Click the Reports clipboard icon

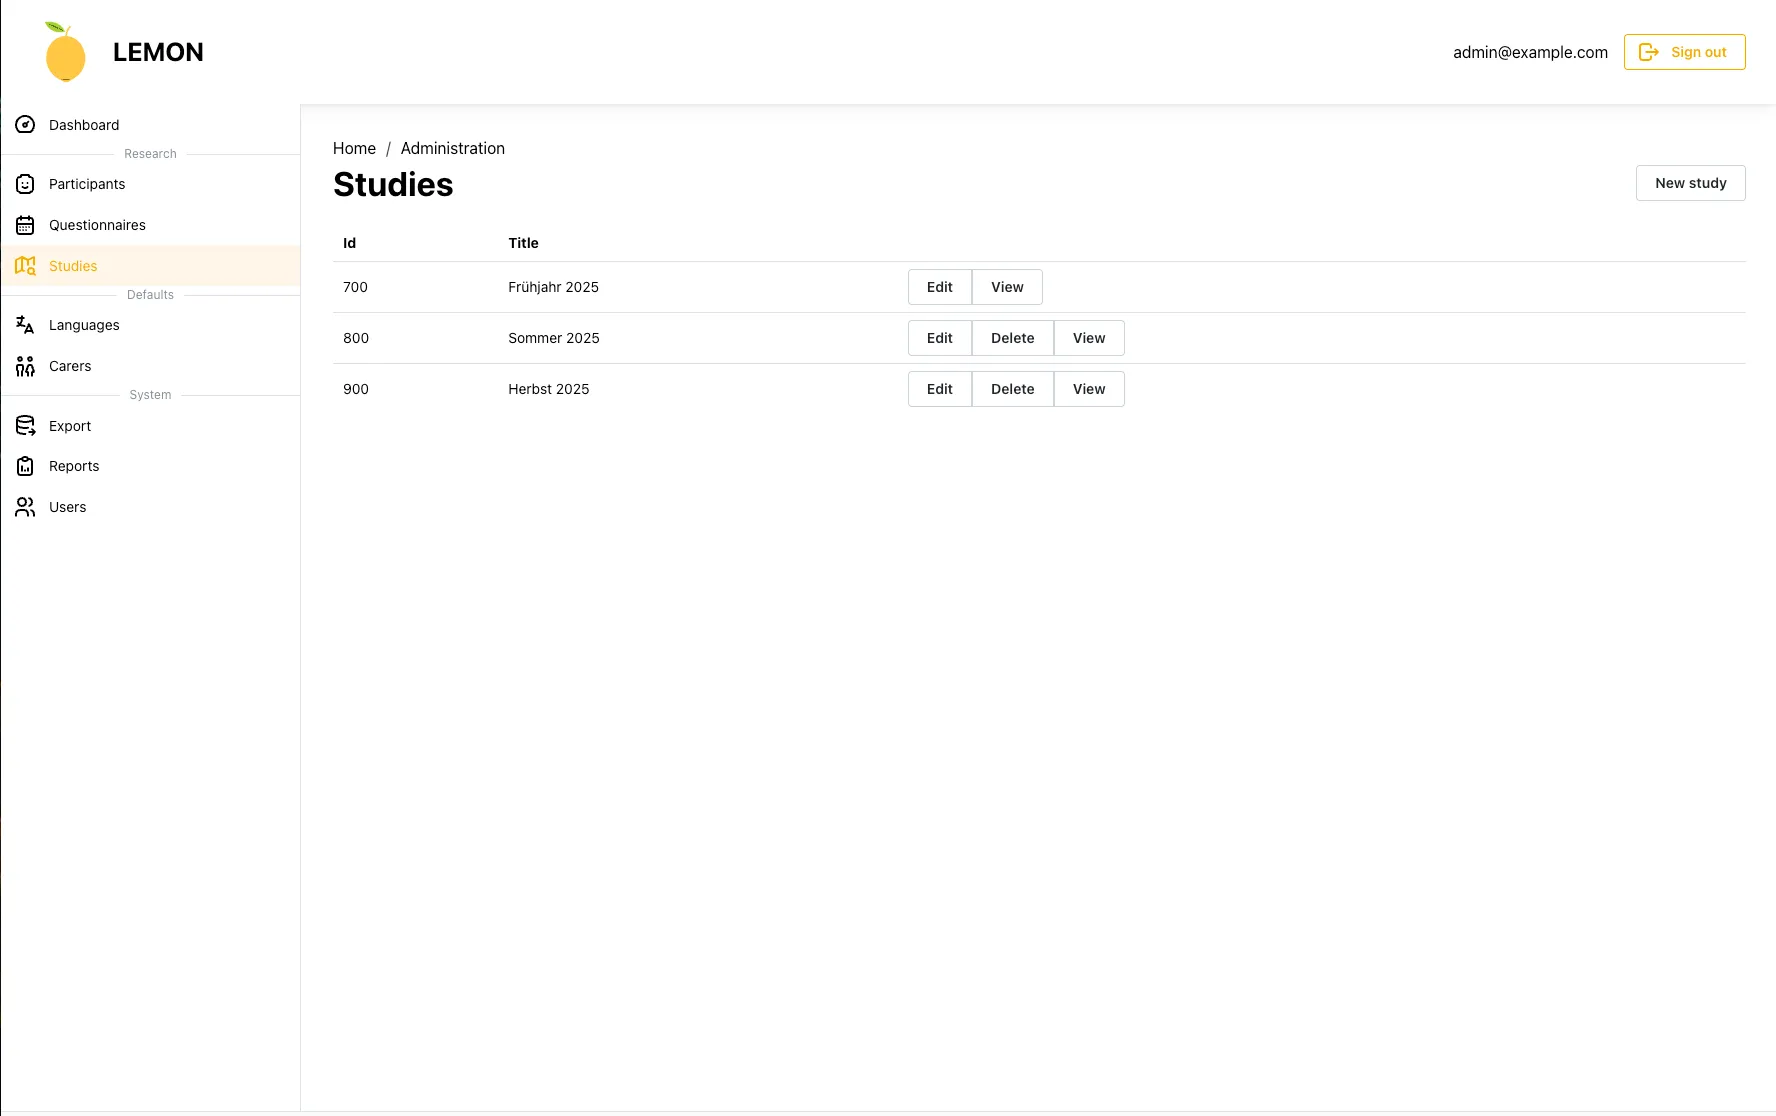(x=25, y=466)
